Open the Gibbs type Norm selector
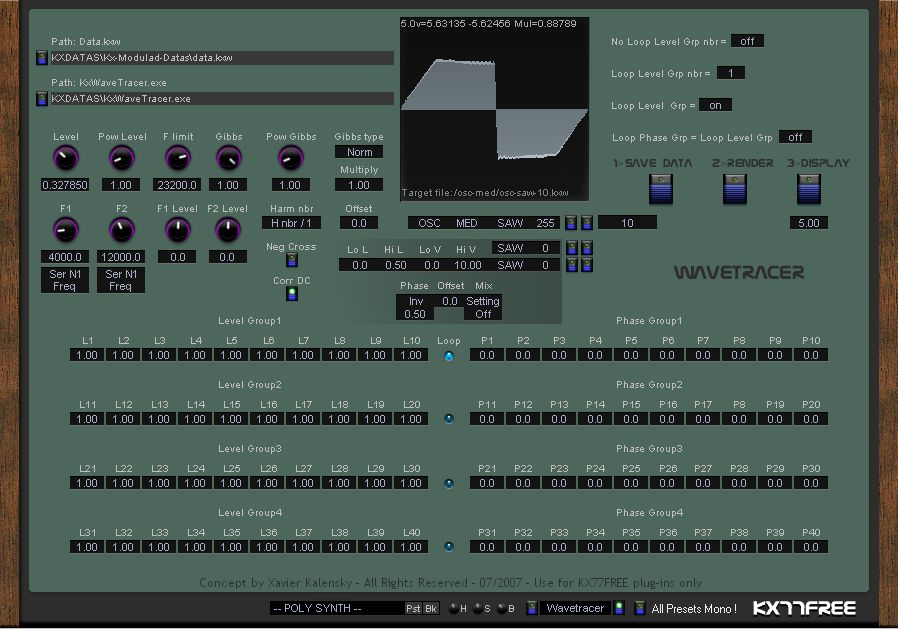The width and height of the screenshot is (898, 629). point(359,152)
